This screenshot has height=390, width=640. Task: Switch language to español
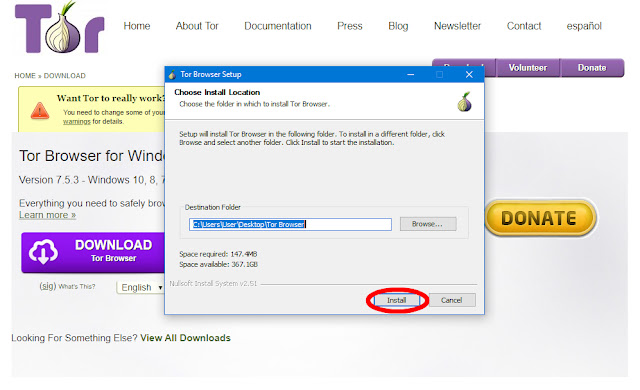[584, 26]
